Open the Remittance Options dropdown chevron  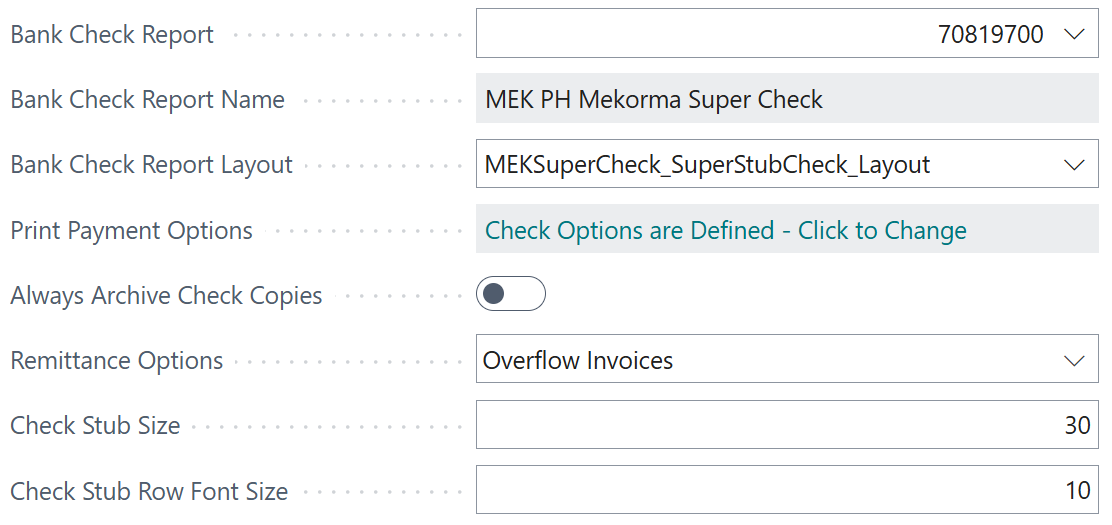pos(1074,360)
